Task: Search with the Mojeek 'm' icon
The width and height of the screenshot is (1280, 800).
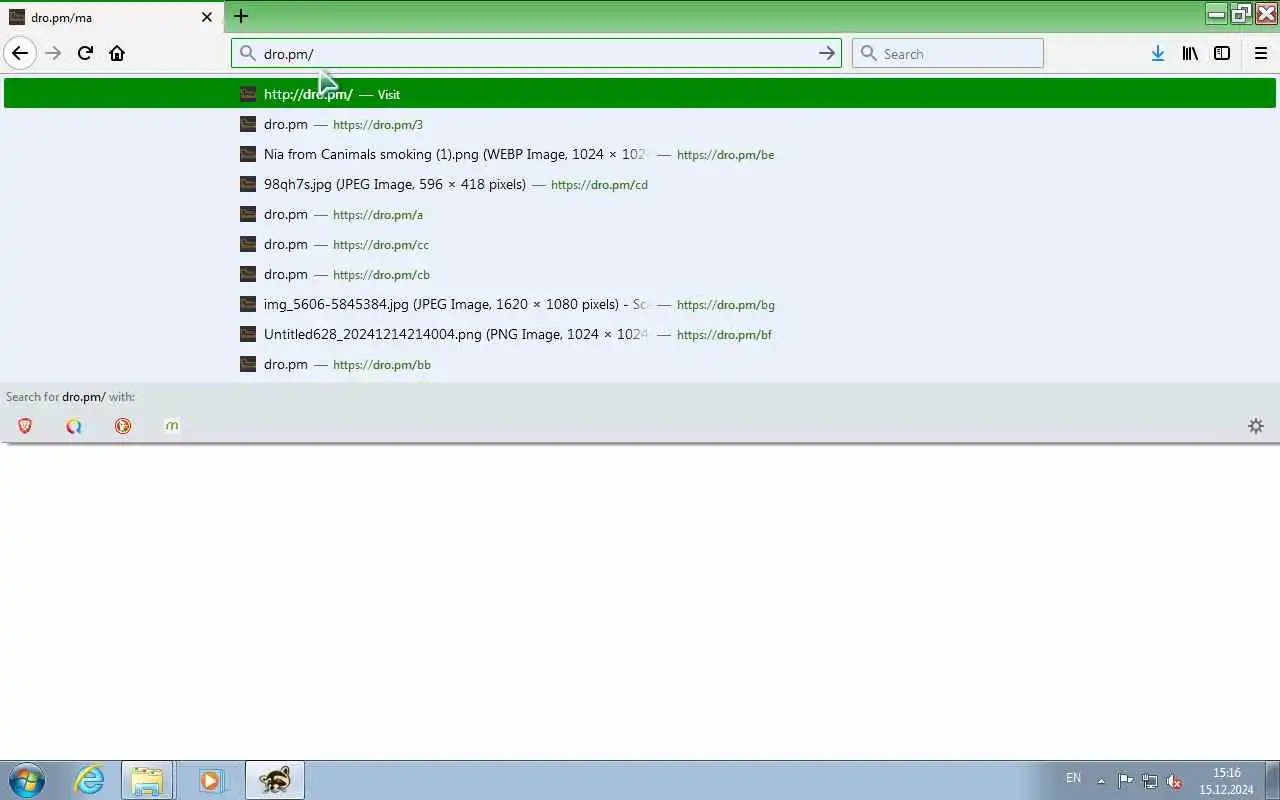Action: click(172, 426)
